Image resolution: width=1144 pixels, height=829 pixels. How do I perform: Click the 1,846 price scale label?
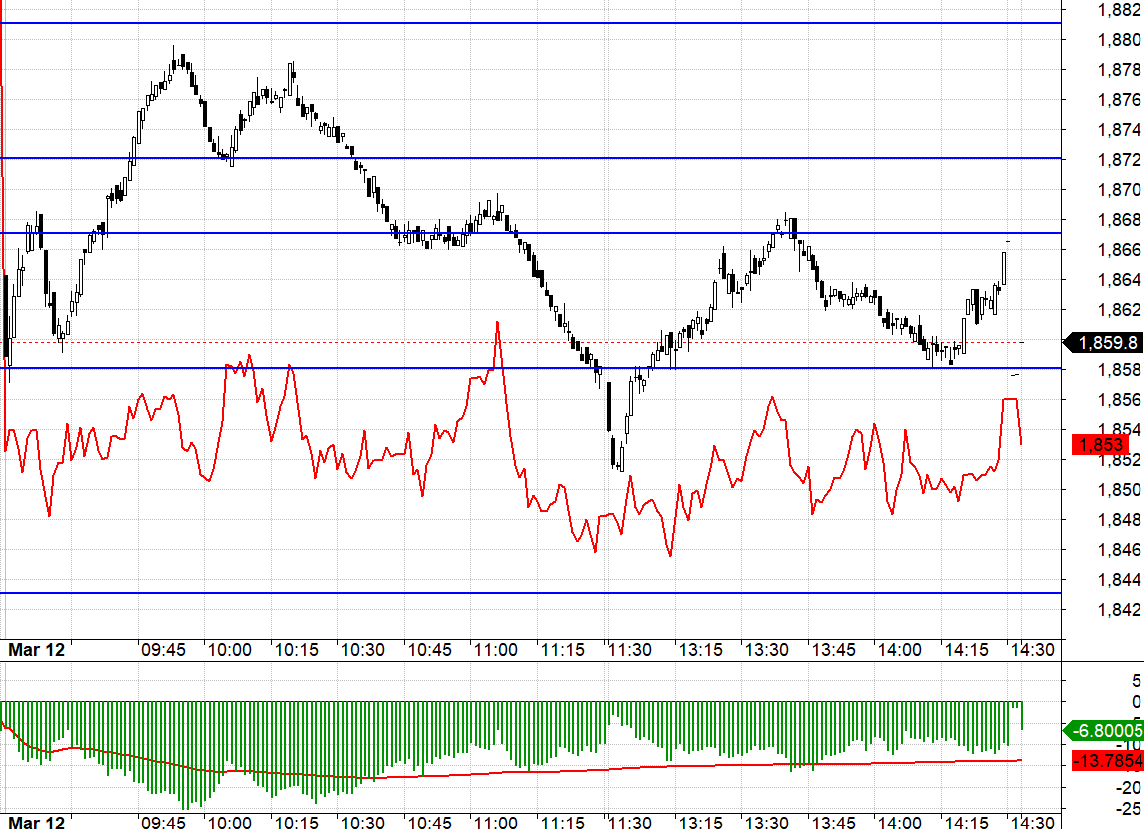[1119, 550]
